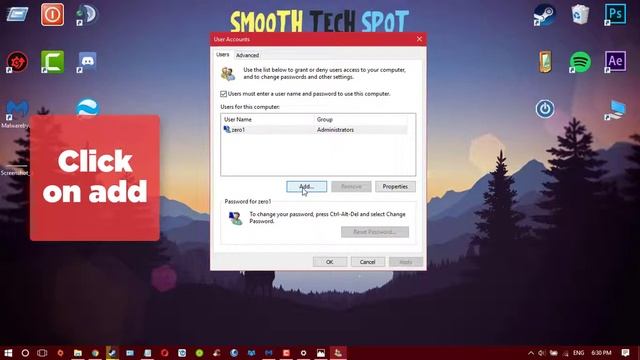This screenshot has height=360, width=640.
Task: Click OK in the User Accounts dialog
Action: (329, 262)
